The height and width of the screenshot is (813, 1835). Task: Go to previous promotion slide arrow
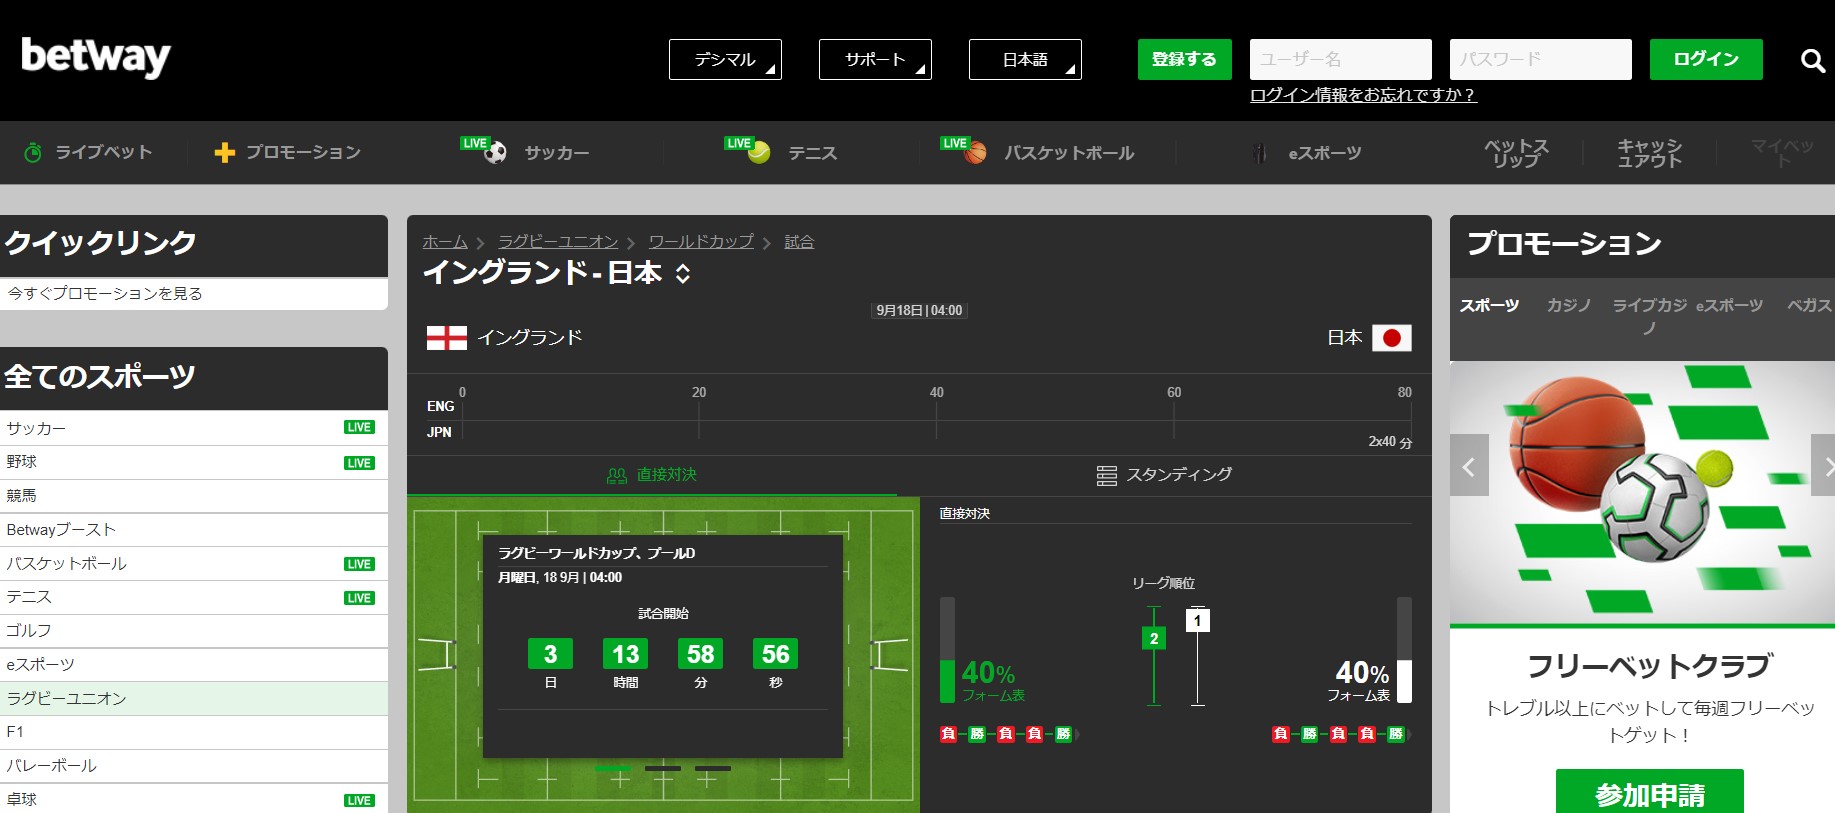pos(1469,465)
